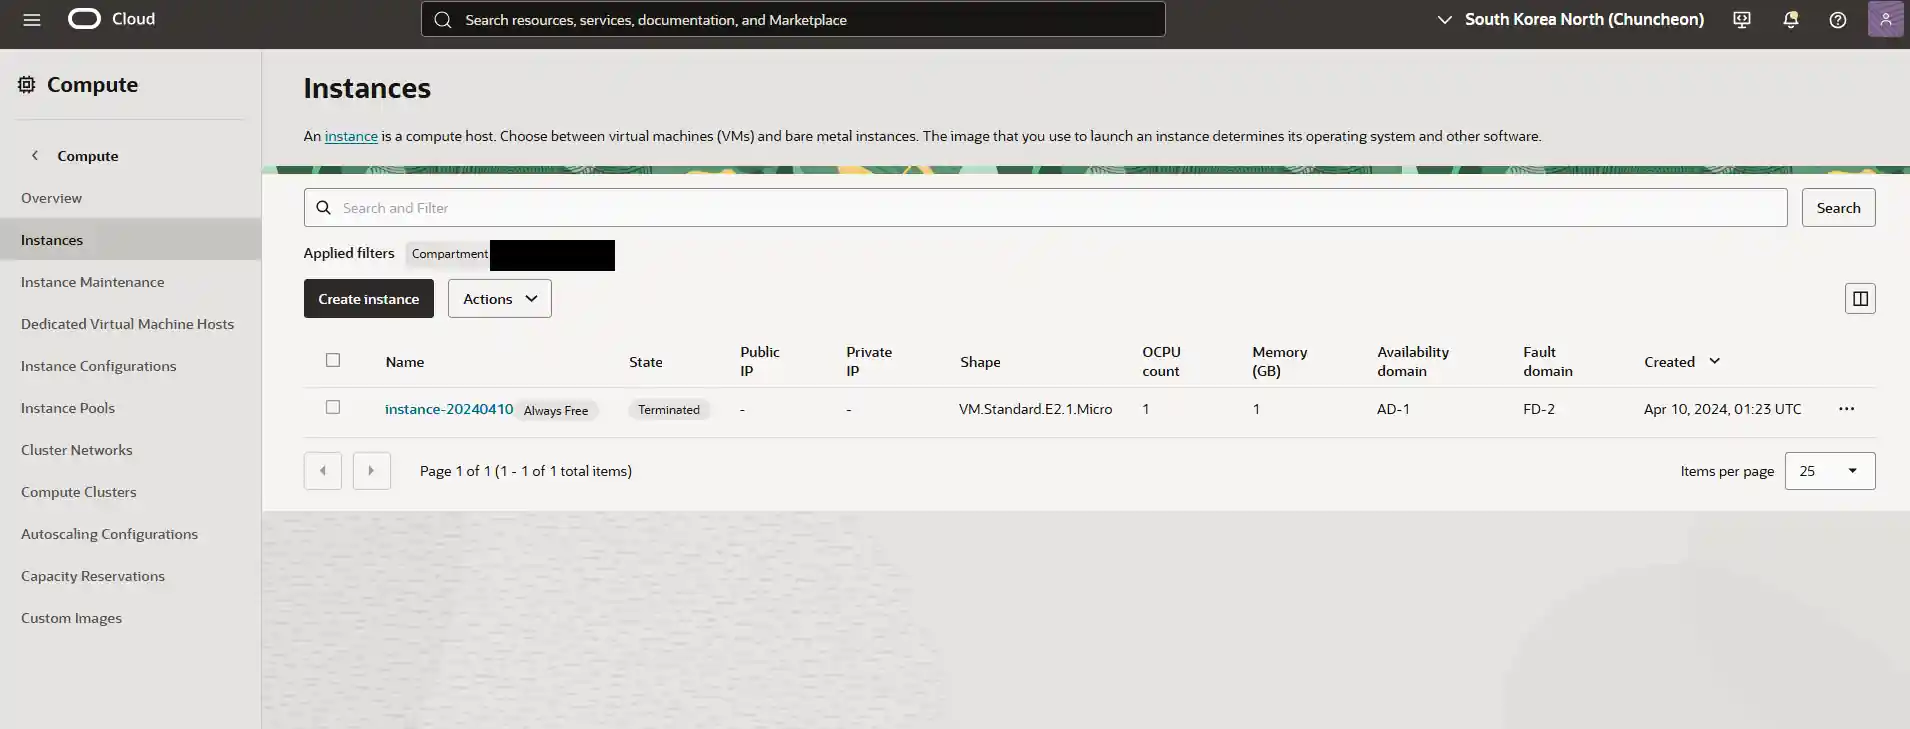
Task: Open the notifications bell
Action: pyautogui.click(x=1790, y=20)
